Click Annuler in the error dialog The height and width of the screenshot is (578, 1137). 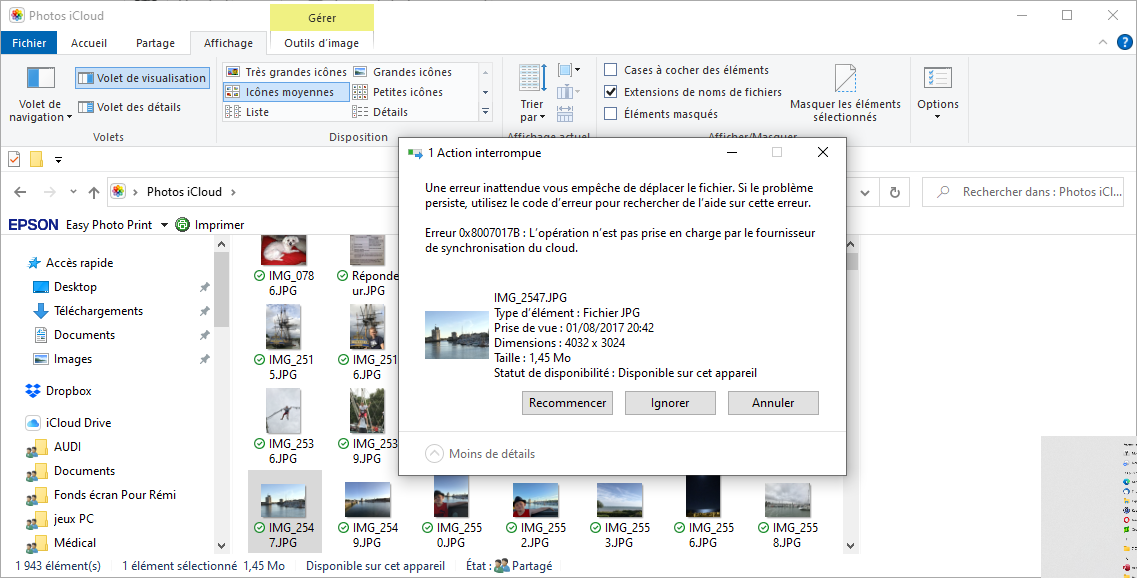[773, 402]
